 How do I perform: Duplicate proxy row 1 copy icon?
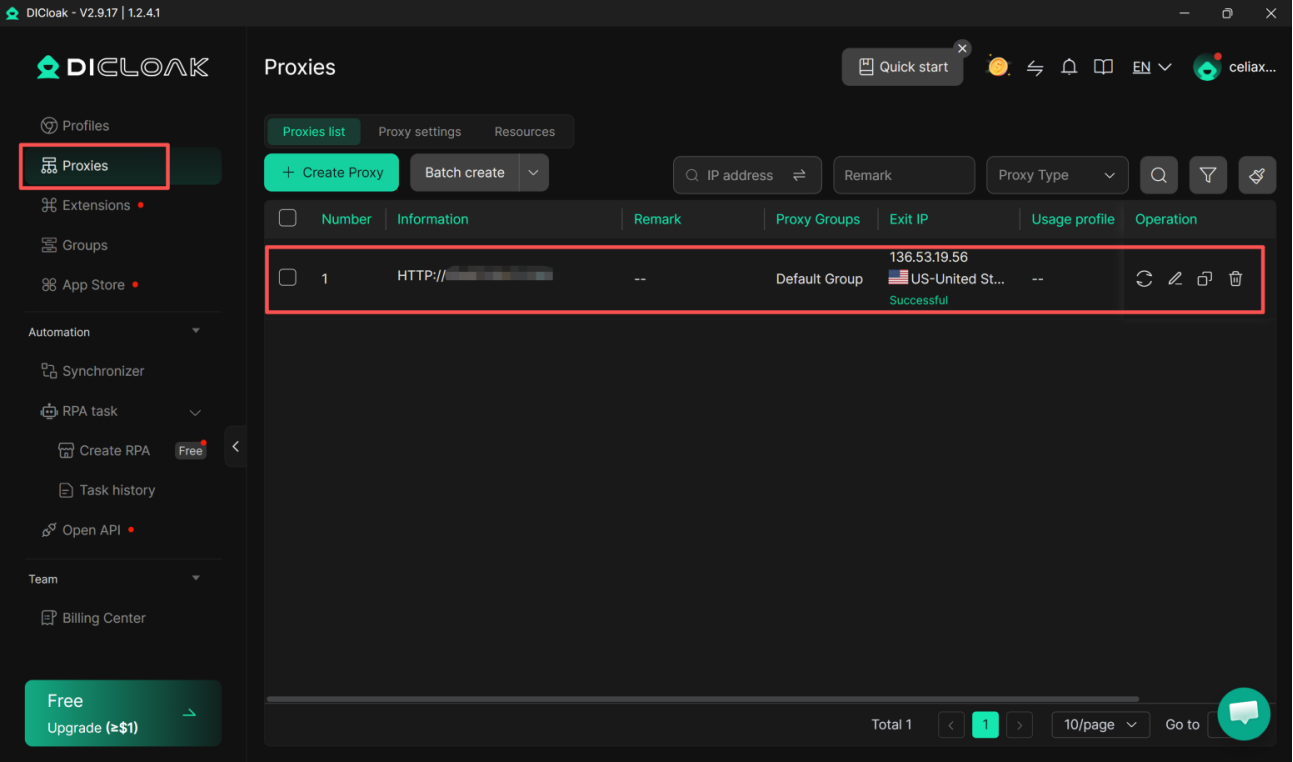(1205, 279)
